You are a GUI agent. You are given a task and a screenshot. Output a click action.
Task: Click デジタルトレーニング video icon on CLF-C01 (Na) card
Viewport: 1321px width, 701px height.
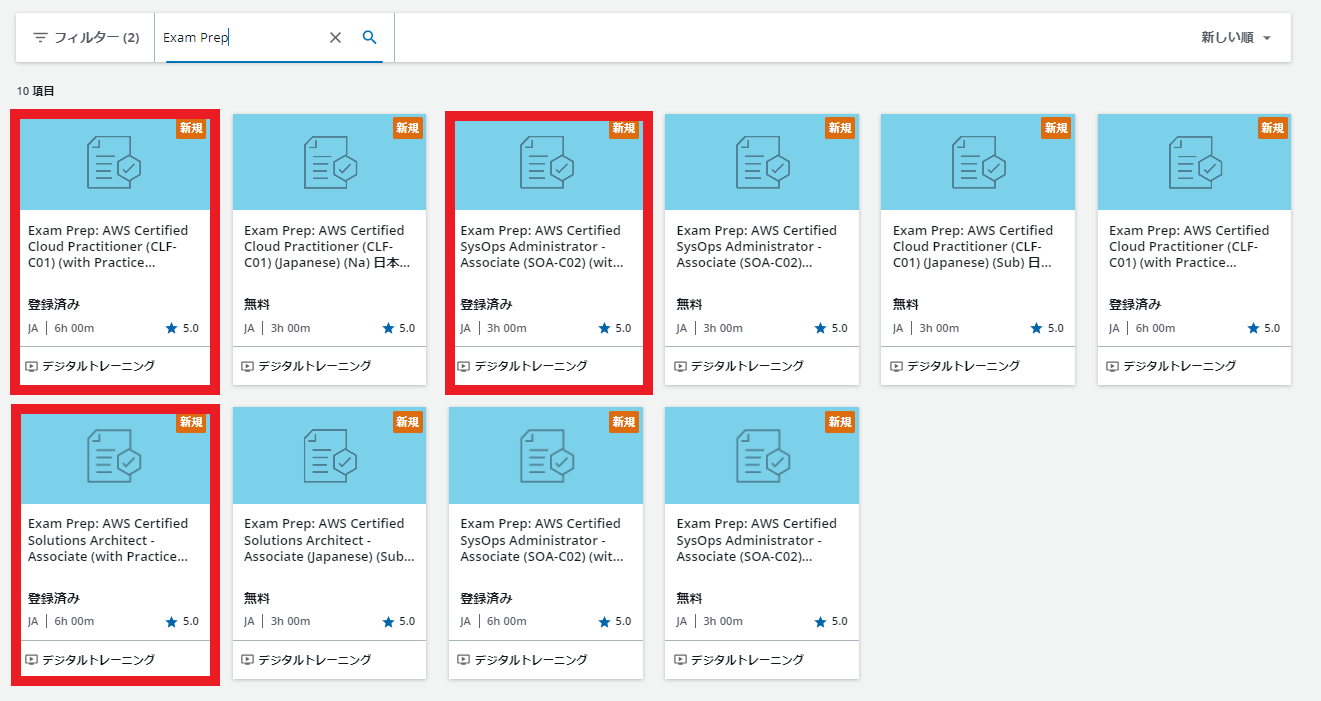(247, 366)
